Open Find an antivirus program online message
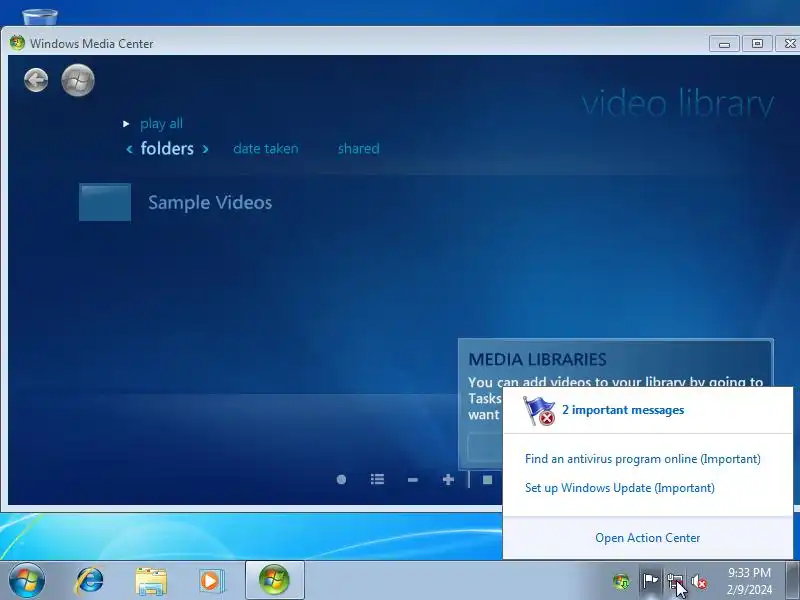 point(642,459)
